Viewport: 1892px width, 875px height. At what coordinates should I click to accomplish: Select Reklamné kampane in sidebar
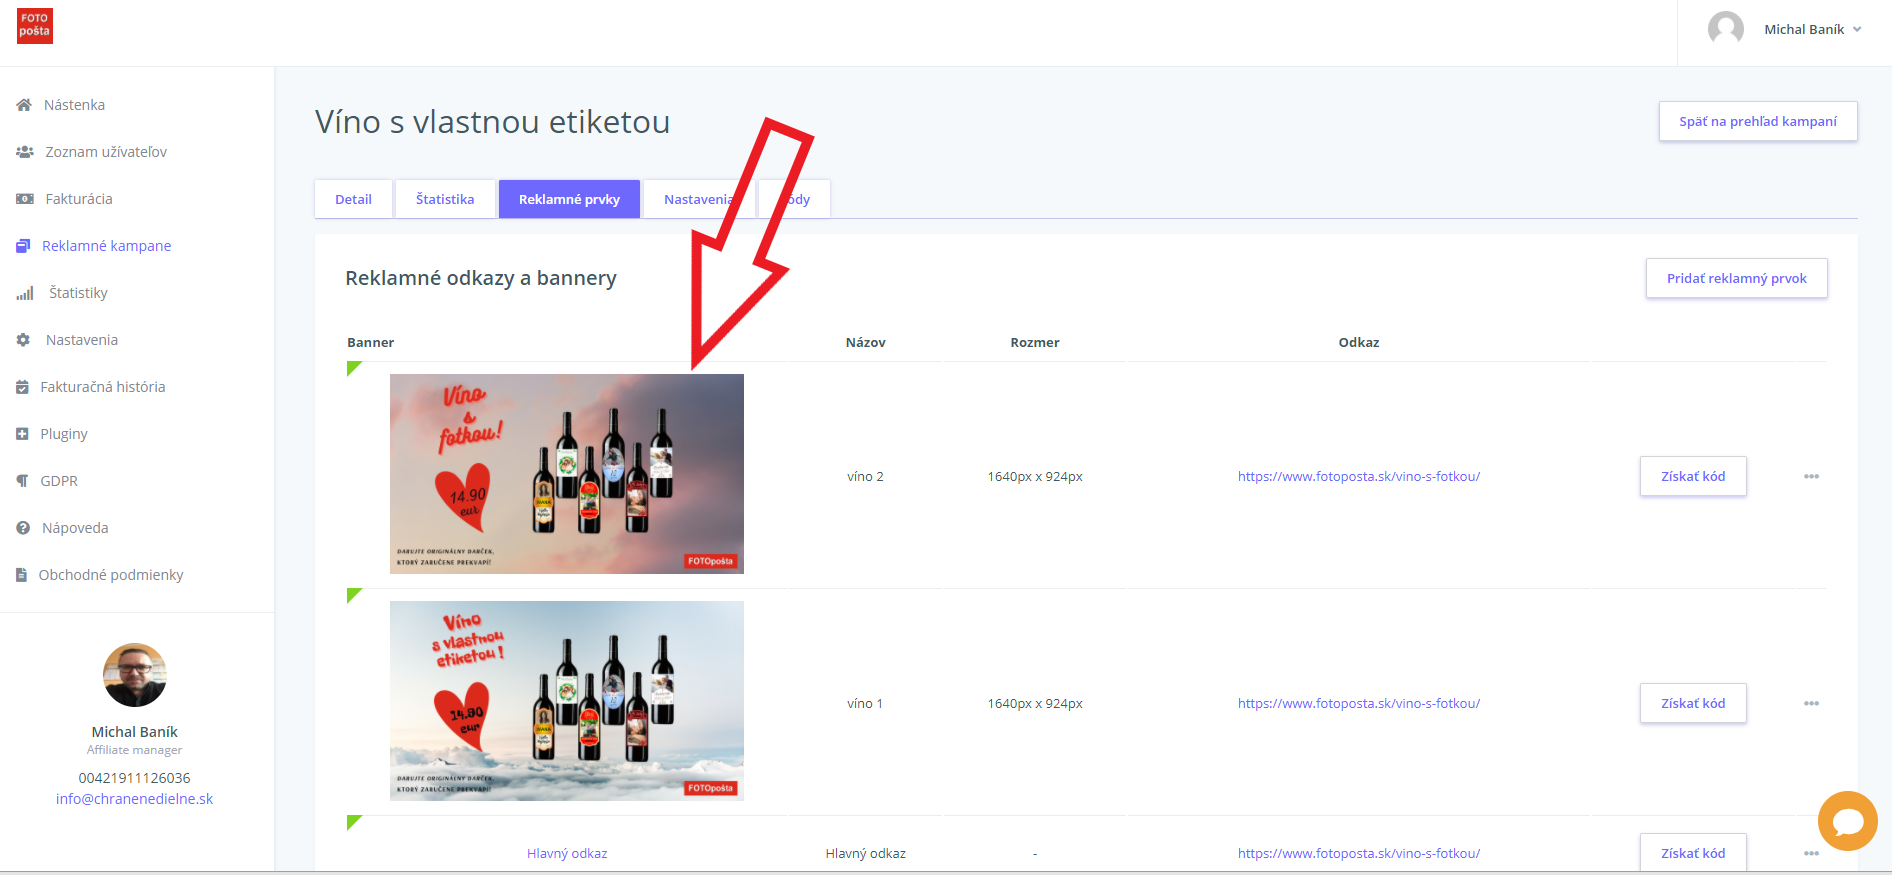106,246
